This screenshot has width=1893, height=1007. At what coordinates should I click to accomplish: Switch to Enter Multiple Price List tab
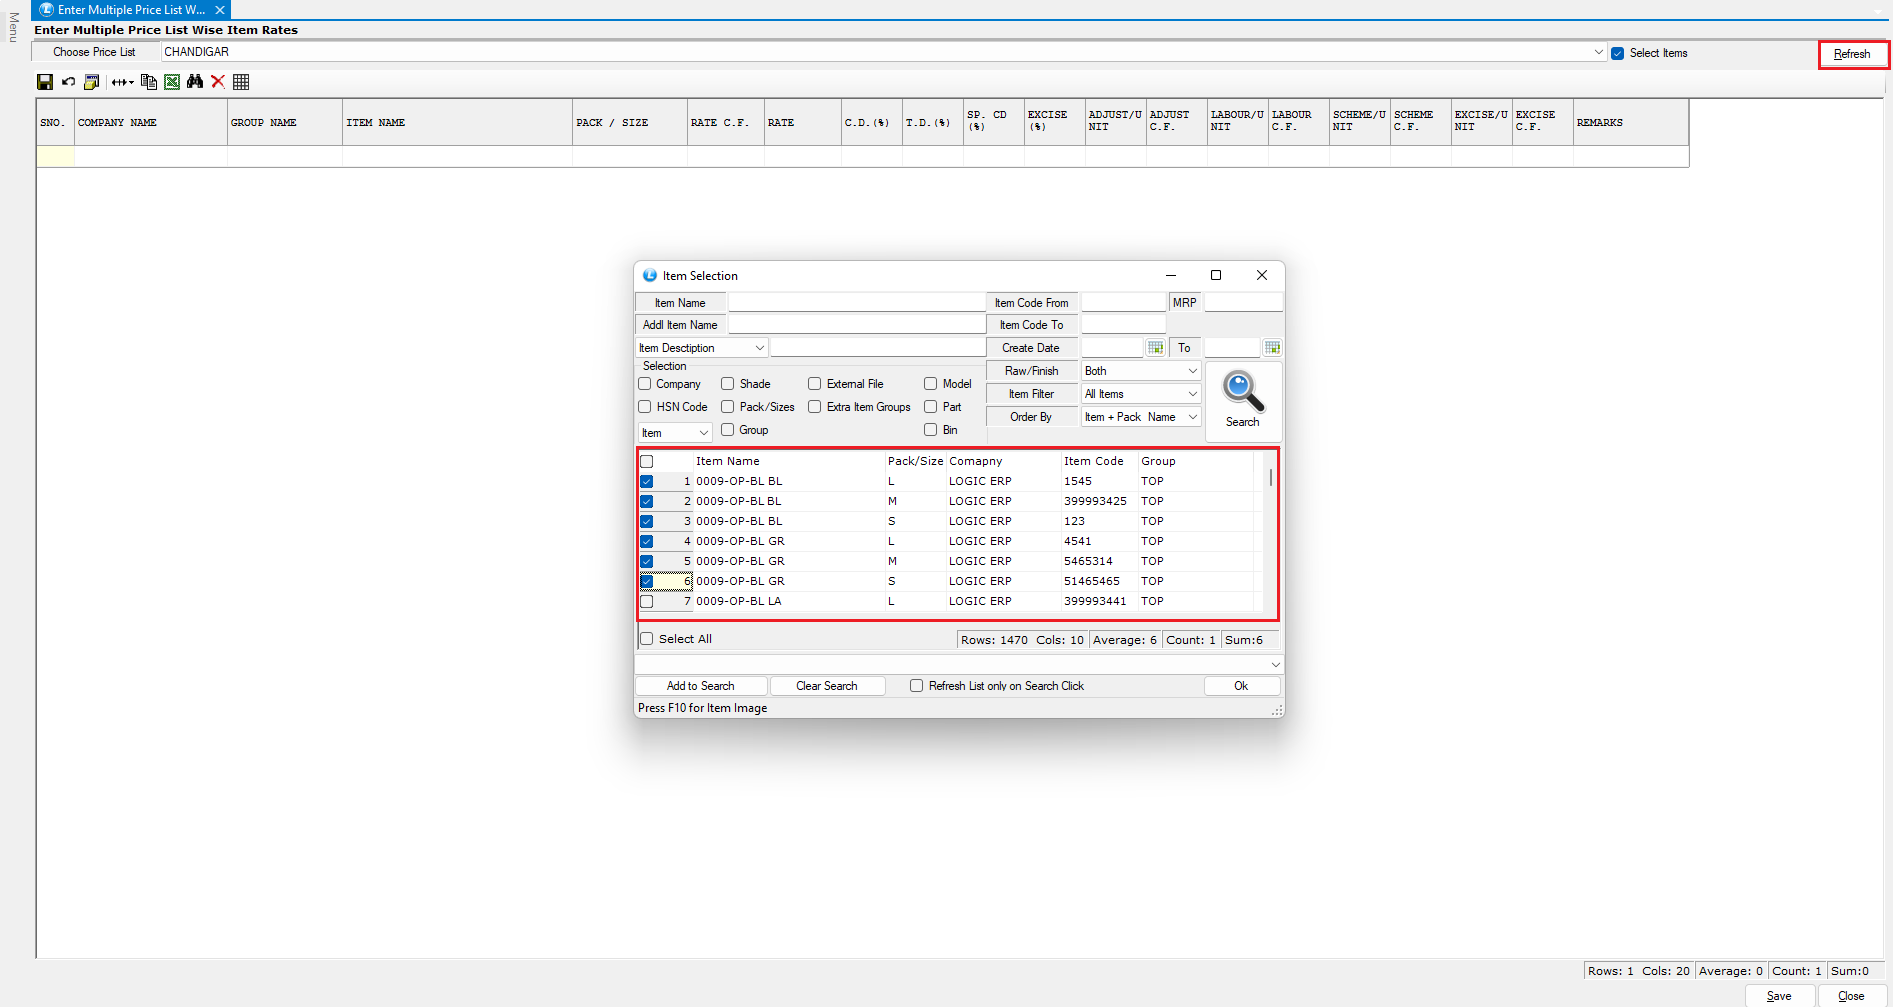point(130,10)
